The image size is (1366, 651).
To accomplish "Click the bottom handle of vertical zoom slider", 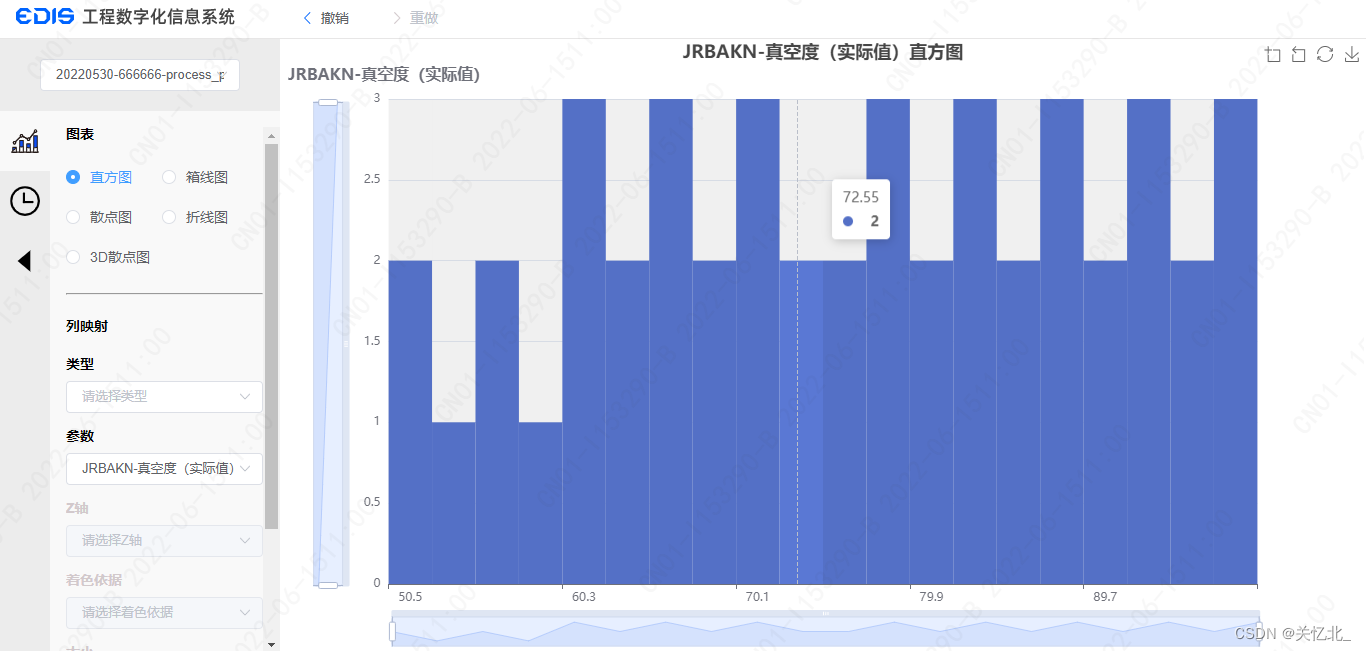I will coord(328,584).
